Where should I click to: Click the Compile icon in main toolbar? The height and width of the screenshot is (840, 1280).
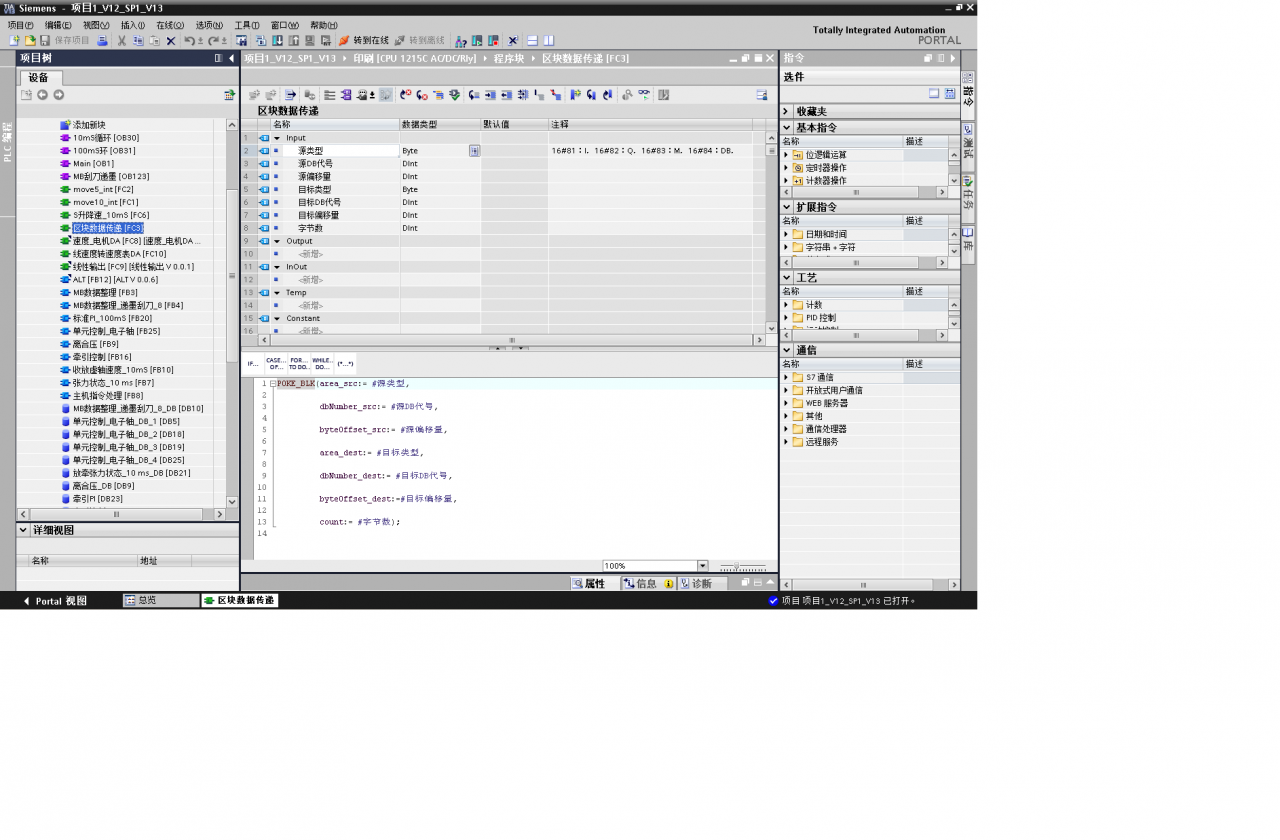(x=241, y=41)
